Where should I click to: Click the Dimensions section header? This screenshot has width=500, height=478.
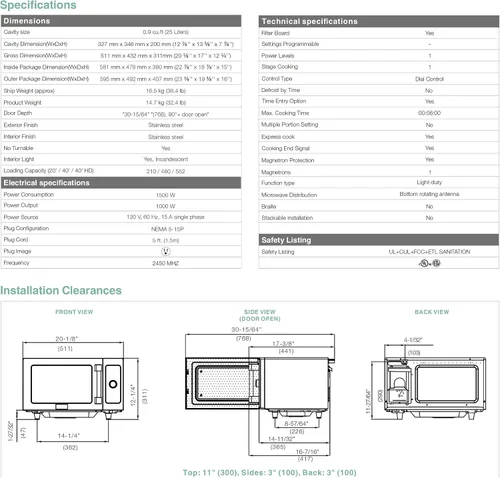(x=121, y=21)
